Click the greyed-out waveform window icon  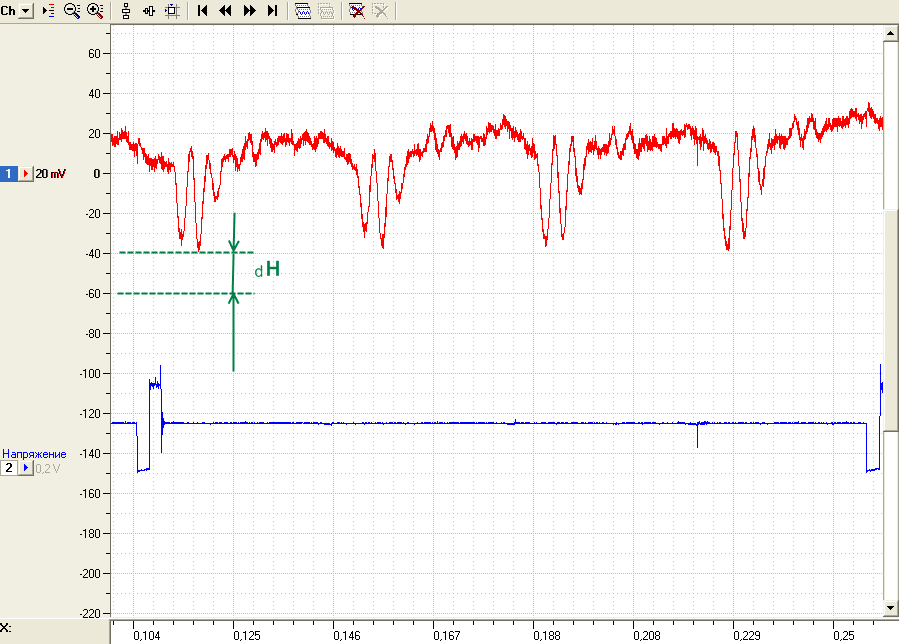(x=326, y=11)
